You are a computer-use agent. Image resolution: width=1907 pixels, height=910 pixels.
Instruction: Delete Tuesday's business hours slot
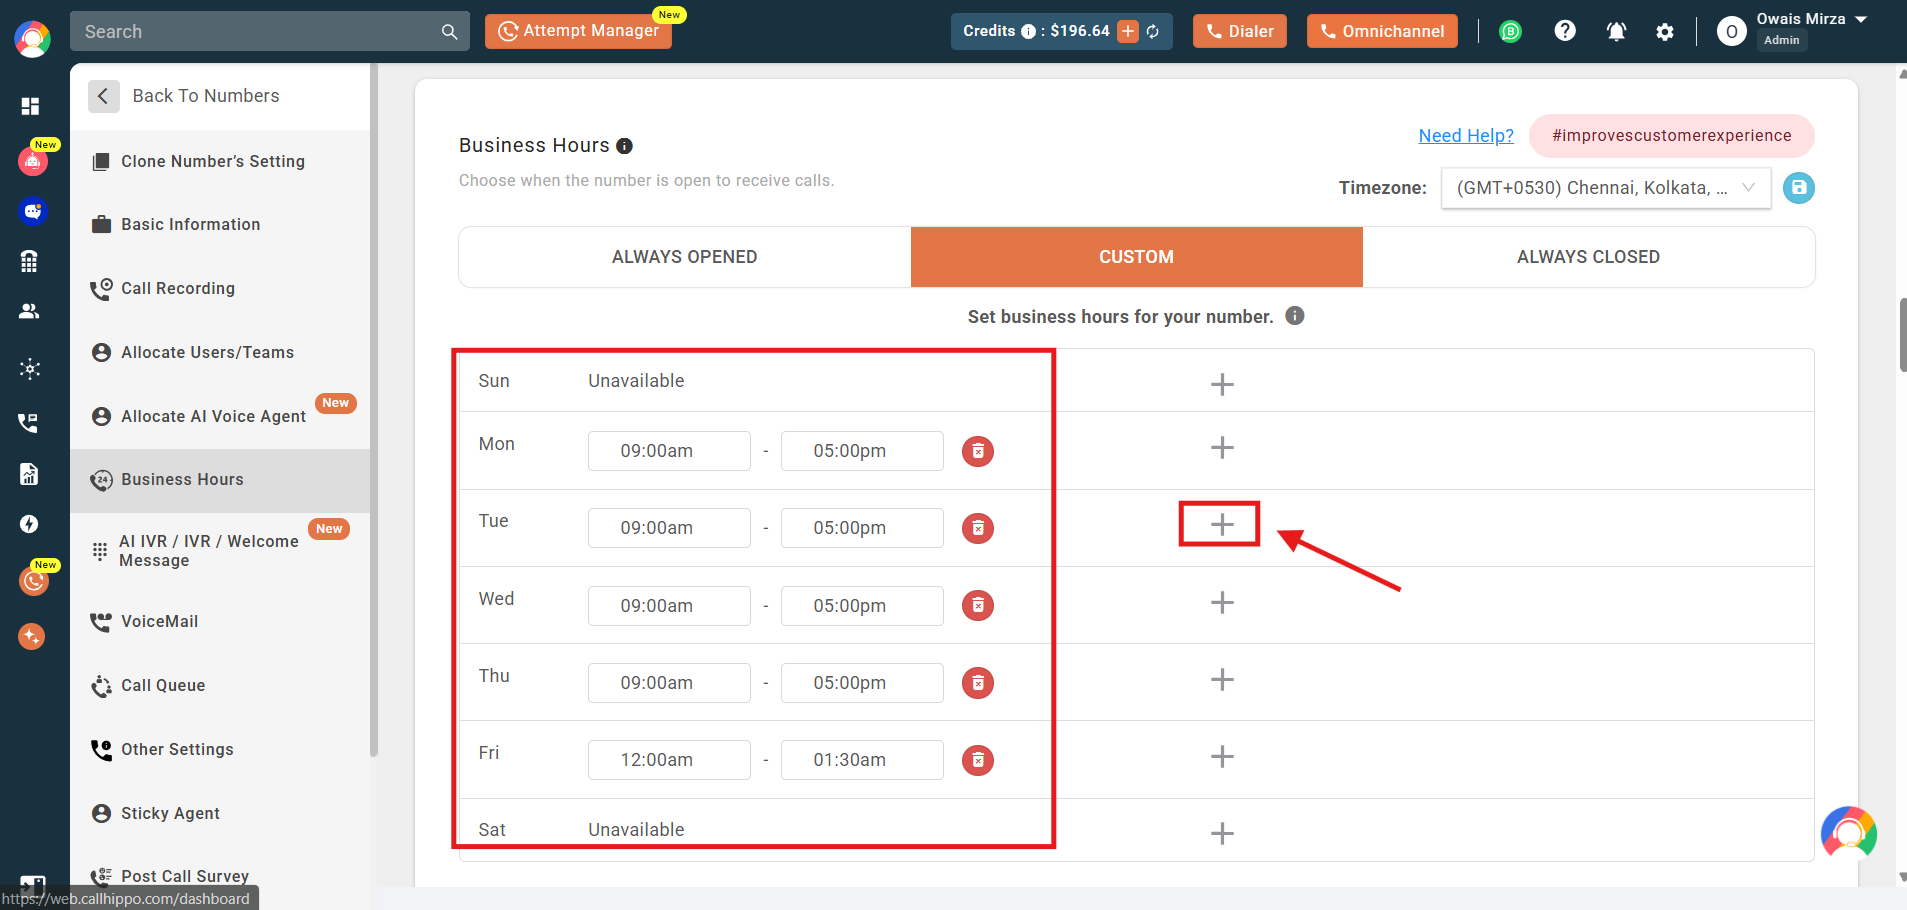(x=978, y=528)
